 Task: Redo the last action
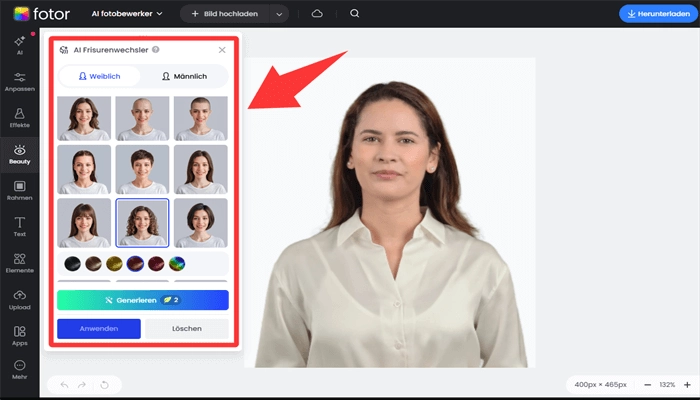(x=82, y=385)
